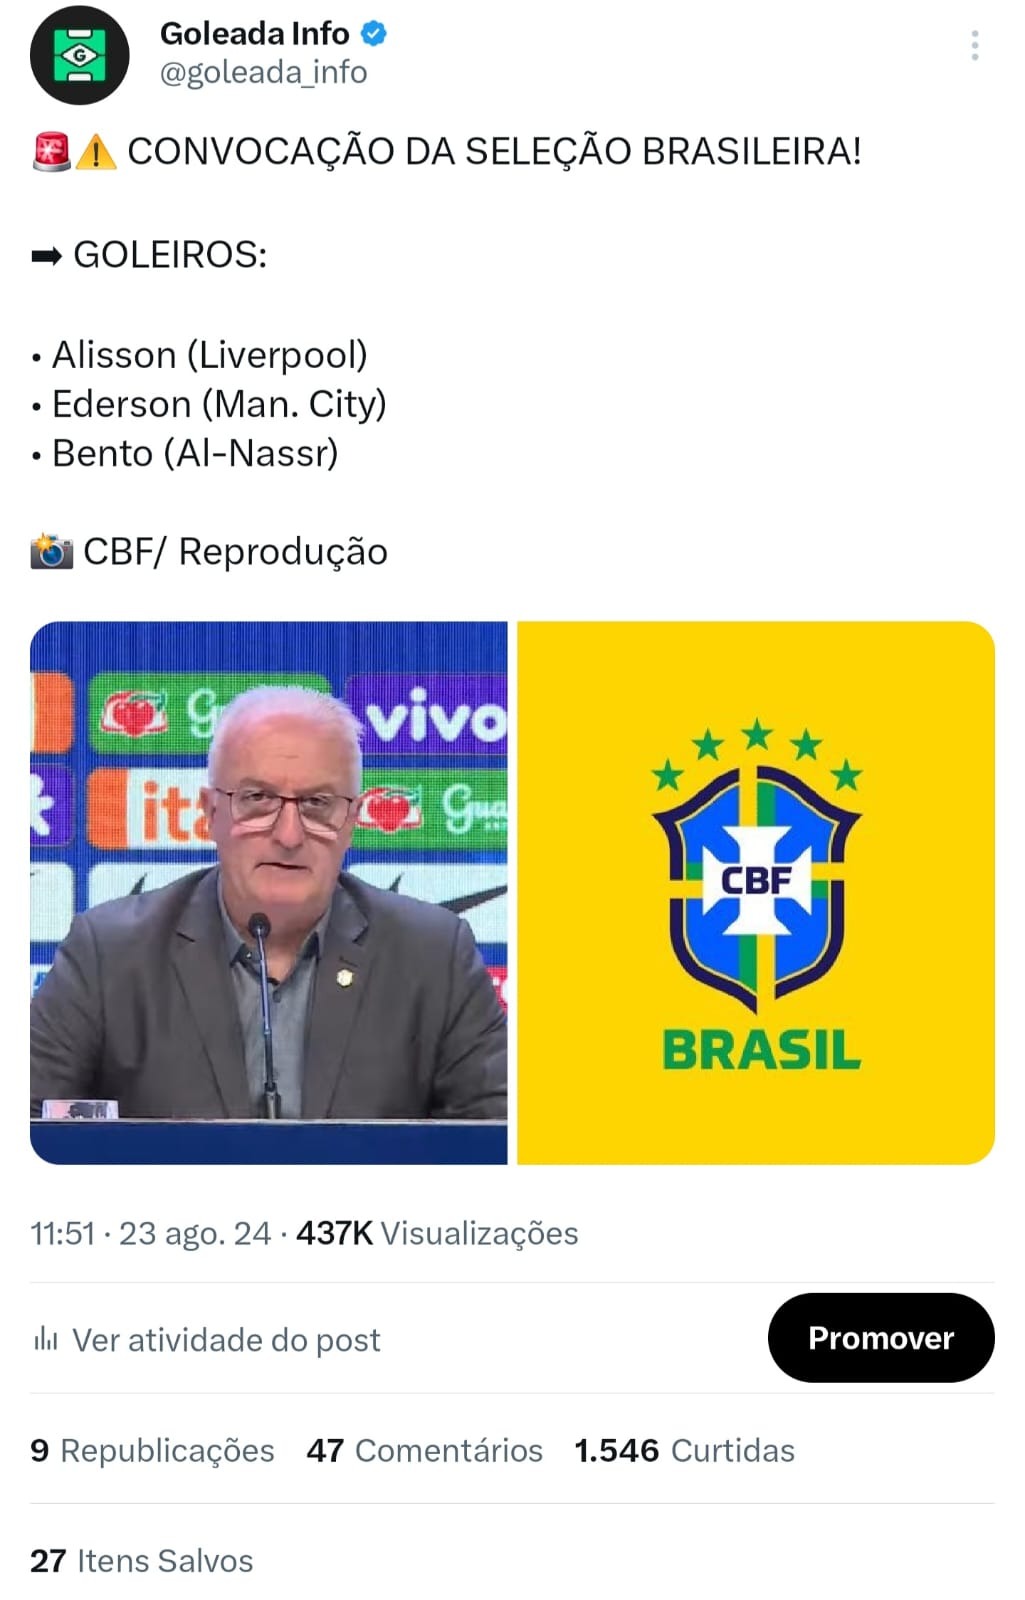1025x1600 pixels.
Task: Open the Goleada Info profile avatar
Action: pos(80,55)
